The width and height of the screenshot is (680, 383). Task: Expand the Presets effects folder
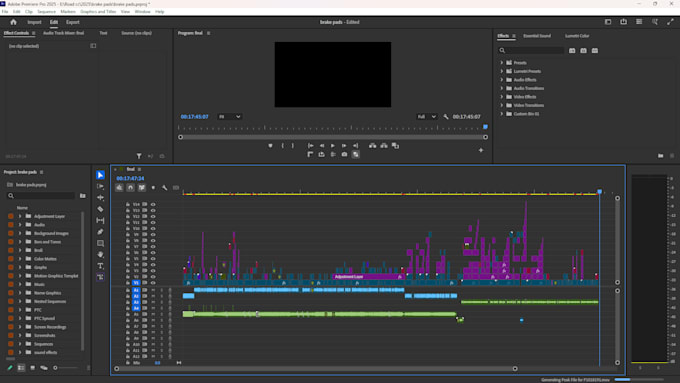pyautogui.click(x=502, y=63)
